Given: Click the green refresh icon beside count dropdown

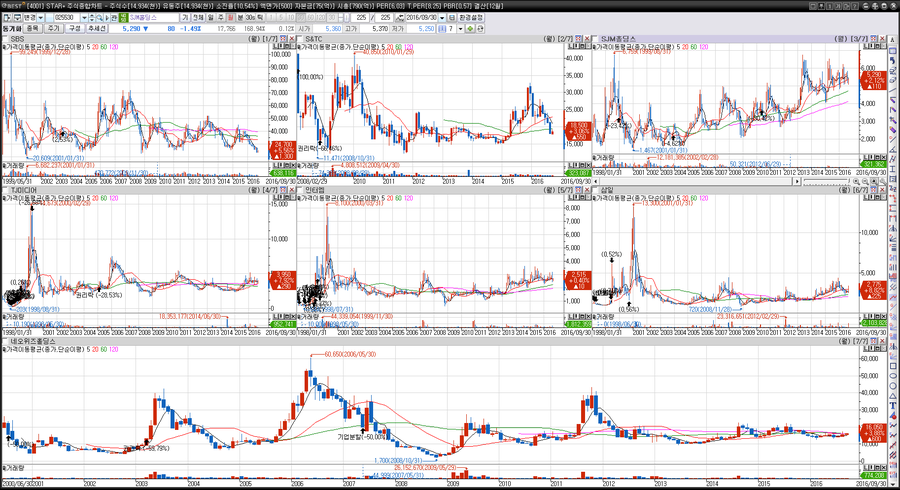Looking at the screenshot, I should point(470,28).
